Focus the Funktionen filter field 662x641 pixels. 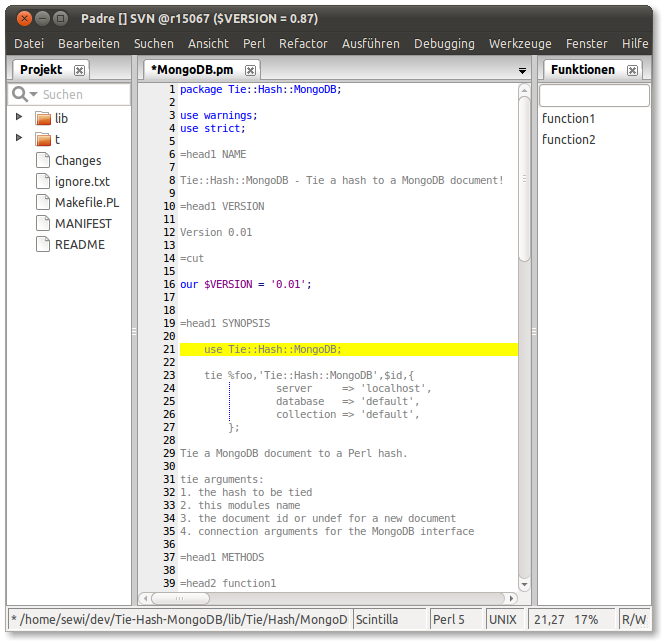point(594,95)
